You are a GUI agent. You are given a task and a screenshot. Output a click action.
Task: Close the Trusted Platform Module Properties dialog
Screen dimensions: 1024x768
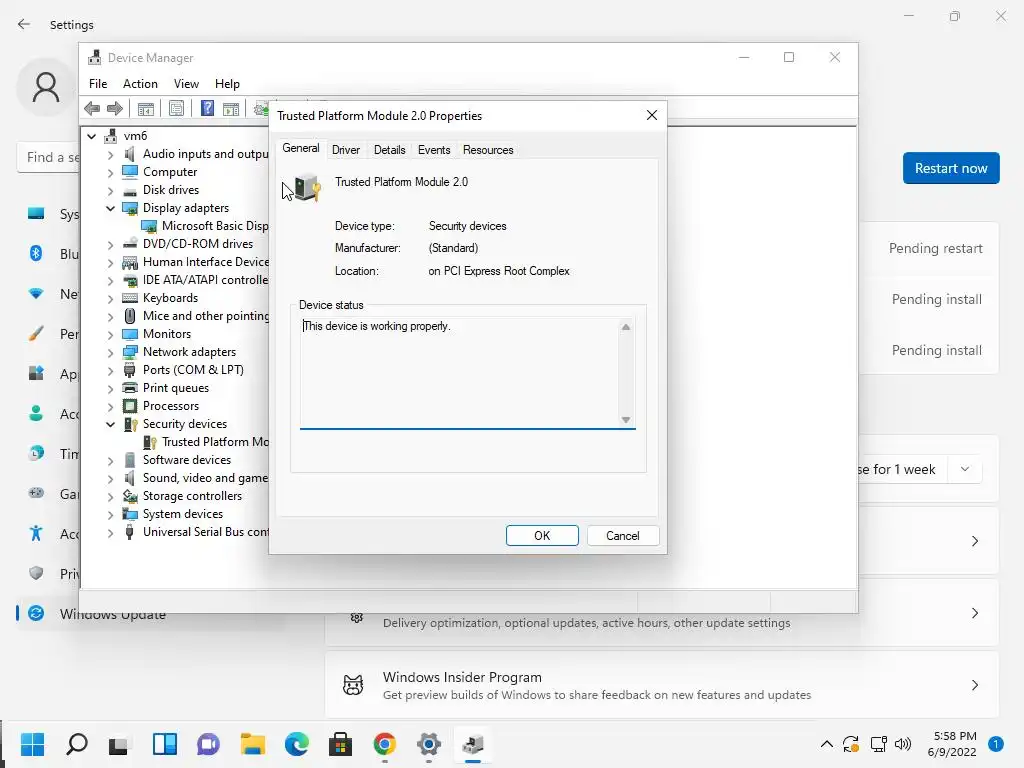651,116
